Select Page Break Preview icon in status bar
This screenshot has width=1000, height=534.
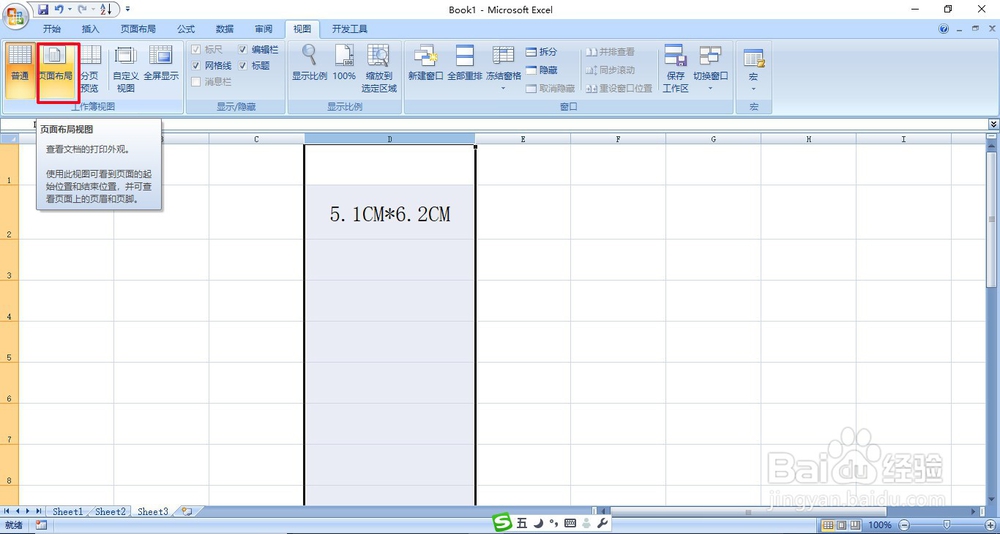853,524
